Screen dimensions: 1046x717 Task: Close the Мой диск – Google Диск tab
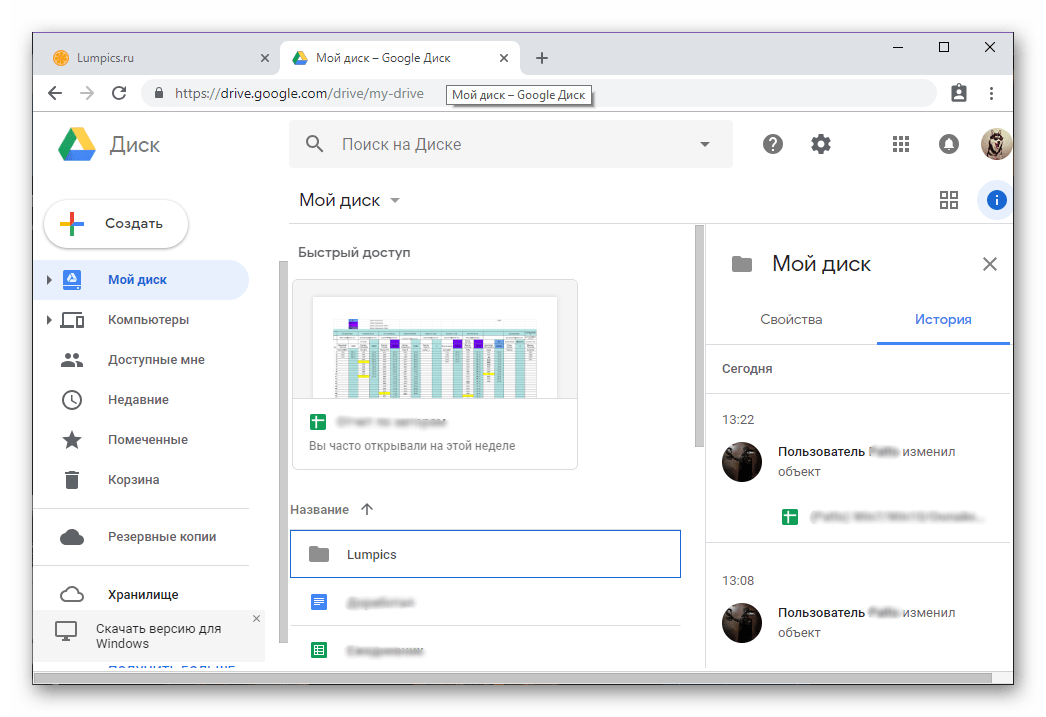point(504,58)
